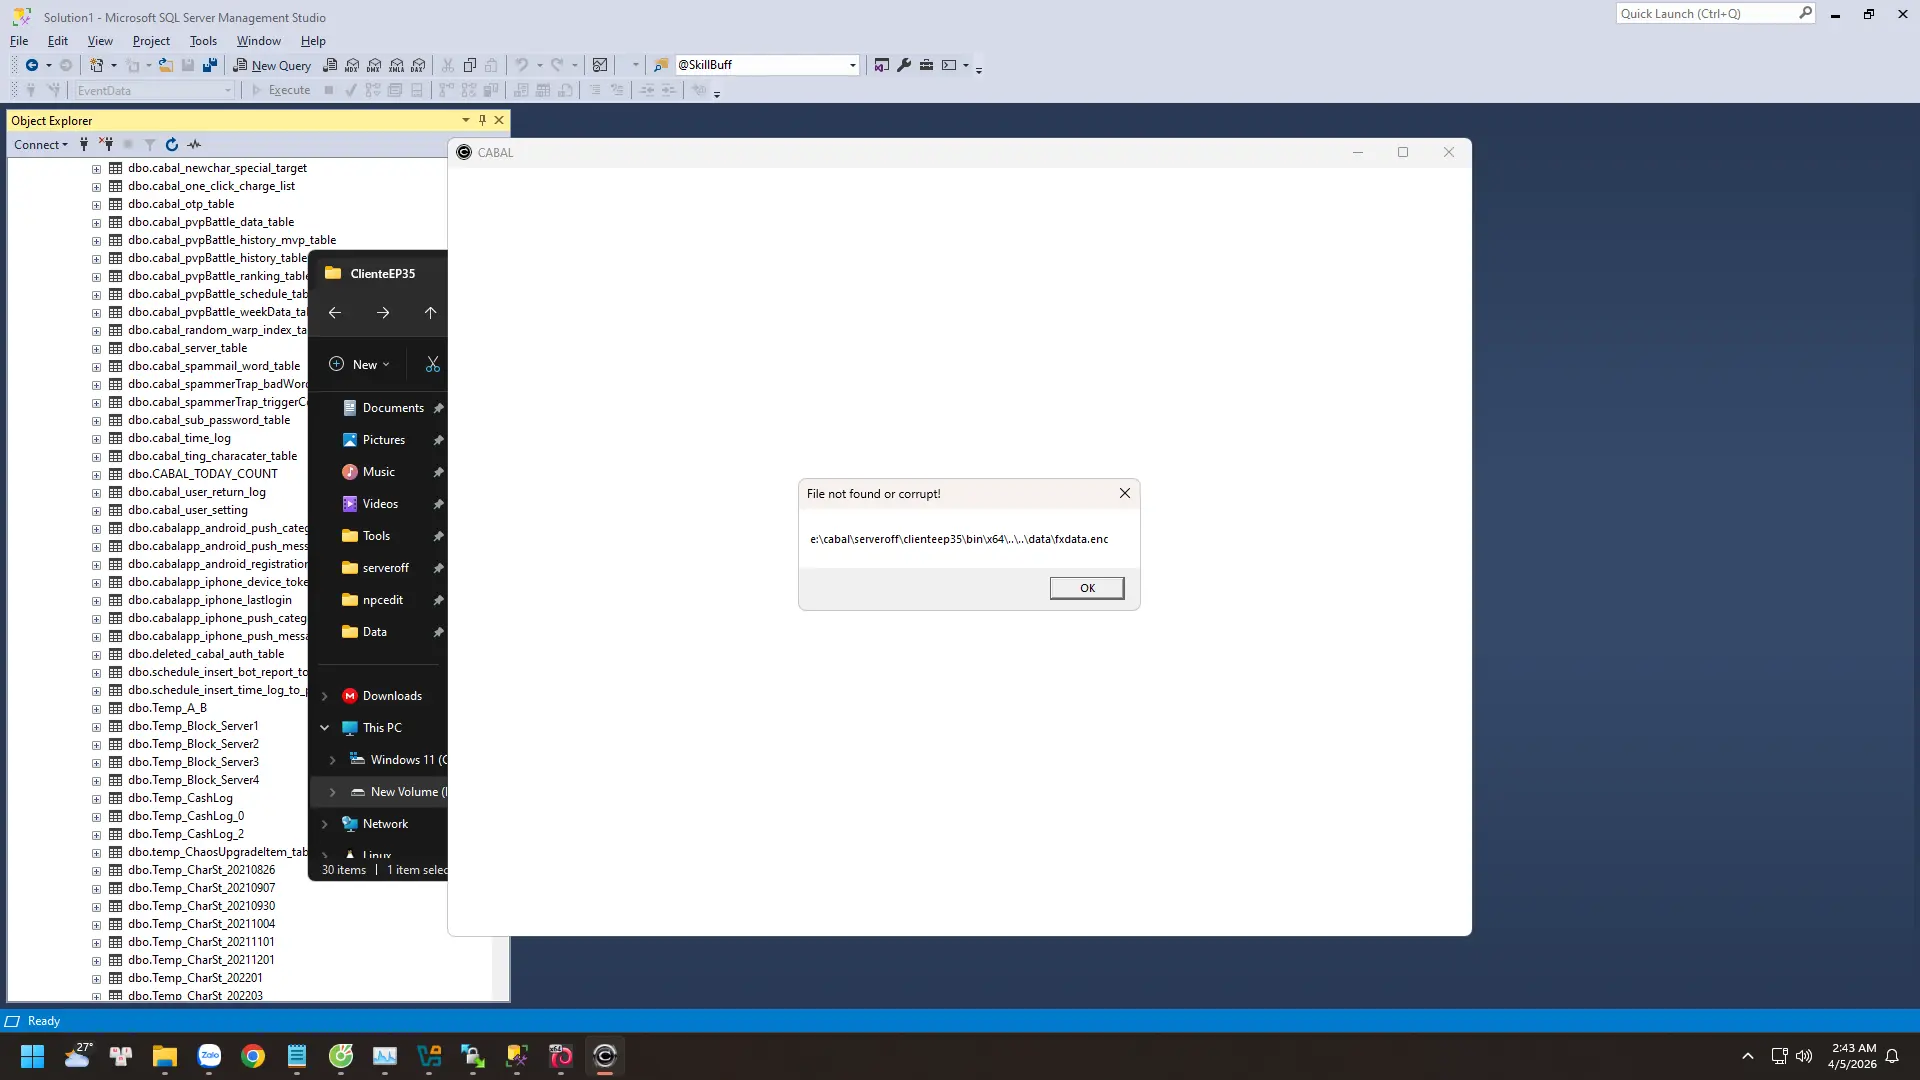Click the New Query button
The height and width of the screenshot is (1080, 1920).
tap(273, 65)
